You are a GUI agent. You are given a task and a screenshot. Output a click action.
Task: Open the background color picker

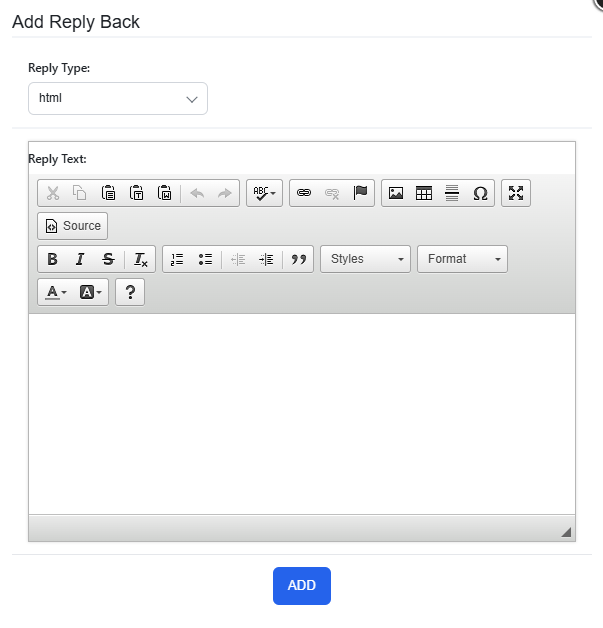coord(91,292)
